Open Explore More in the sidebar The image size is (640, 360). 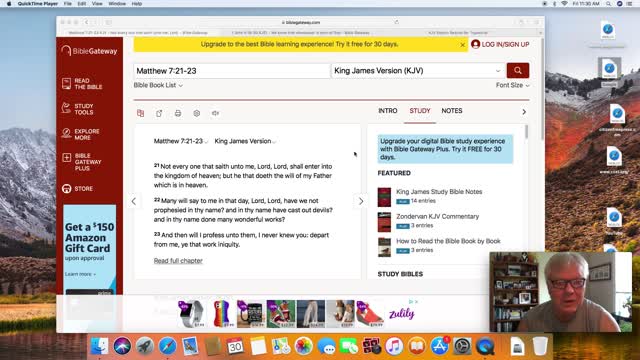point(81,134)
